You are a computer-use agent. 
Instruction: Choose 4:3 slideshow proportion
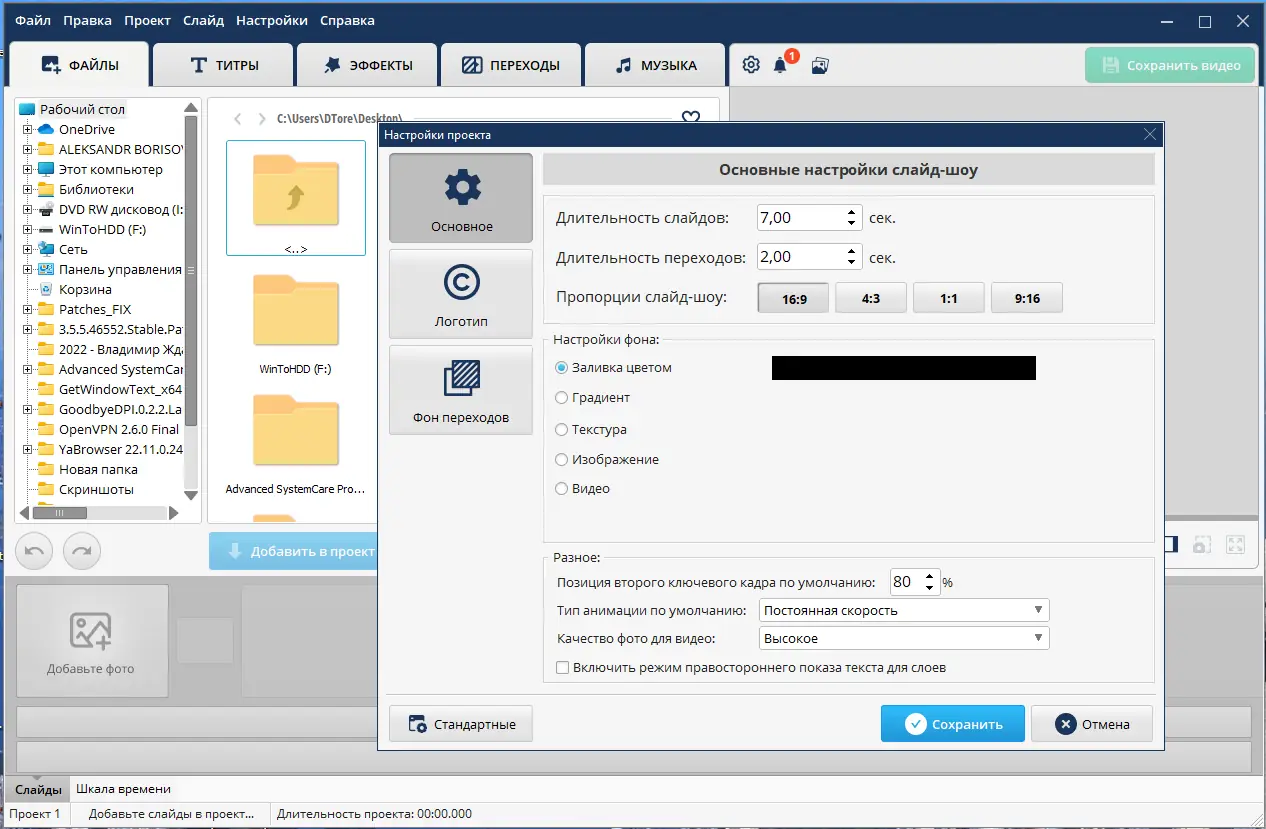(871, 298)
